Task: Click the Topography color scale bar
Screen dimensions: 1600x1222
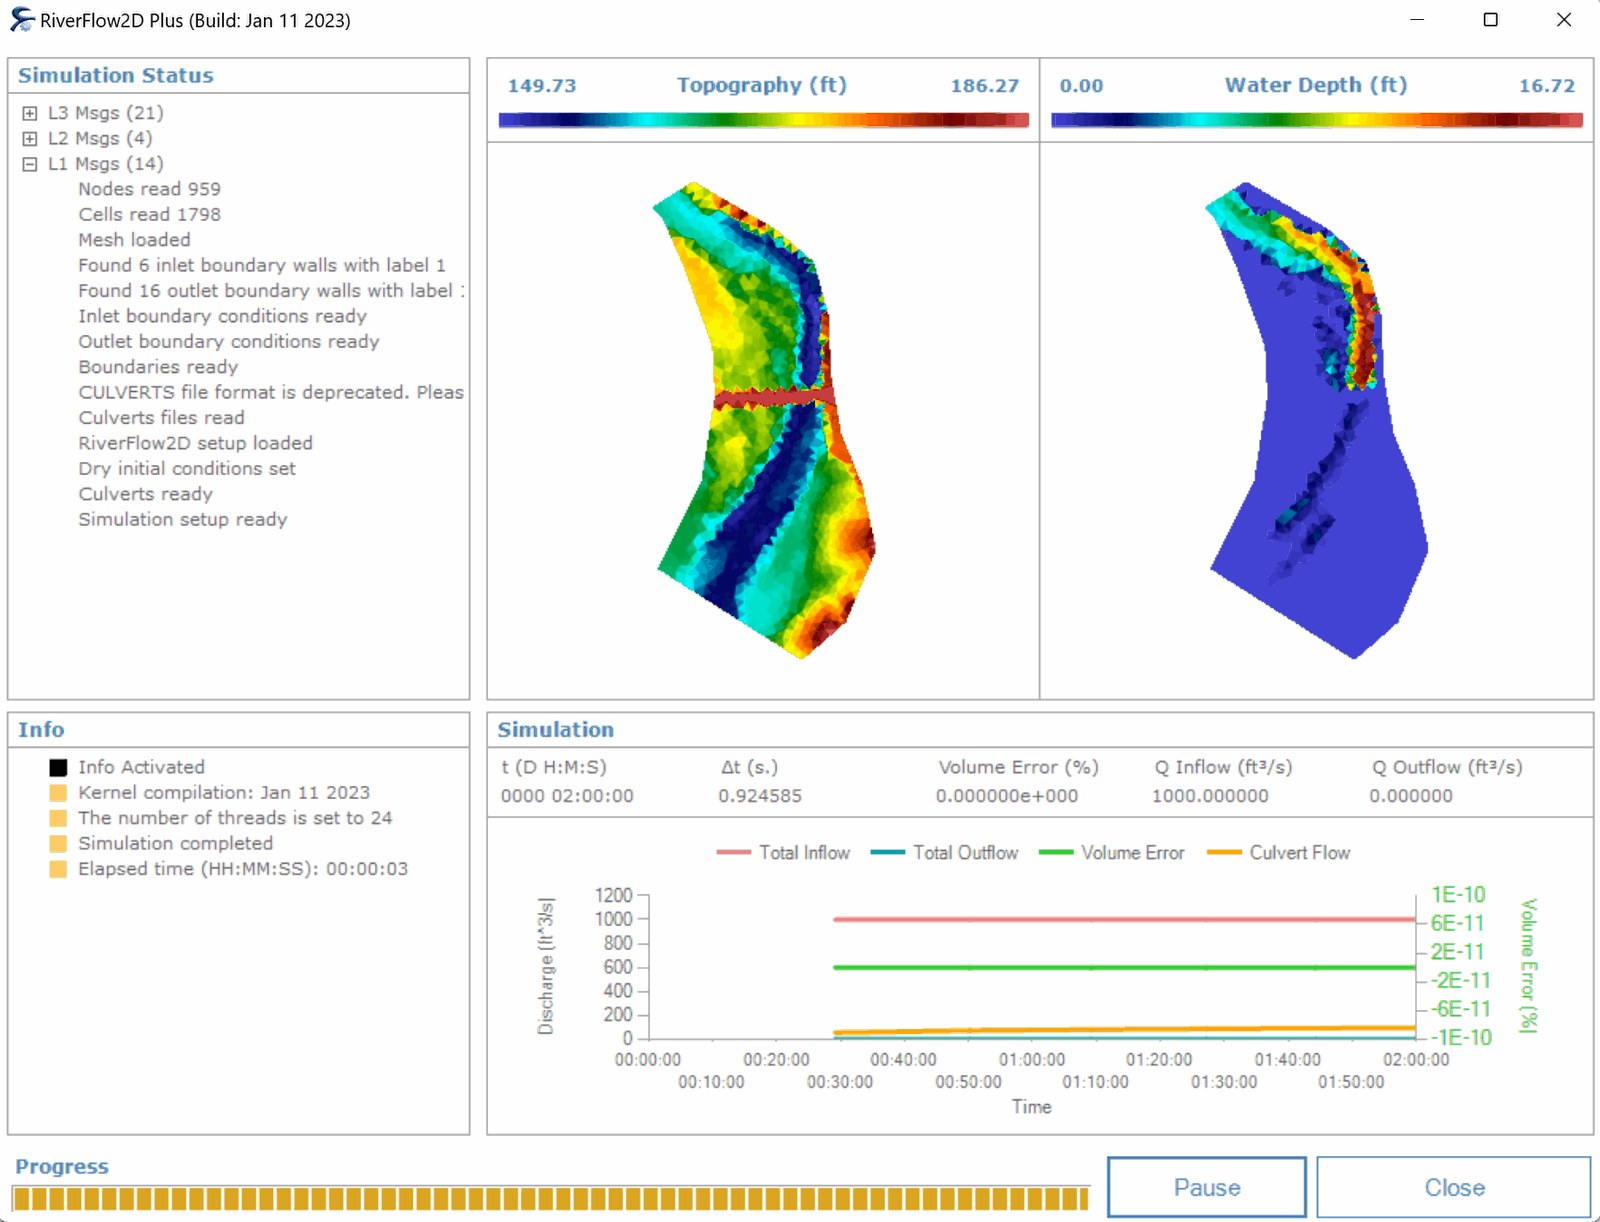Action: (x=763, y=120)
